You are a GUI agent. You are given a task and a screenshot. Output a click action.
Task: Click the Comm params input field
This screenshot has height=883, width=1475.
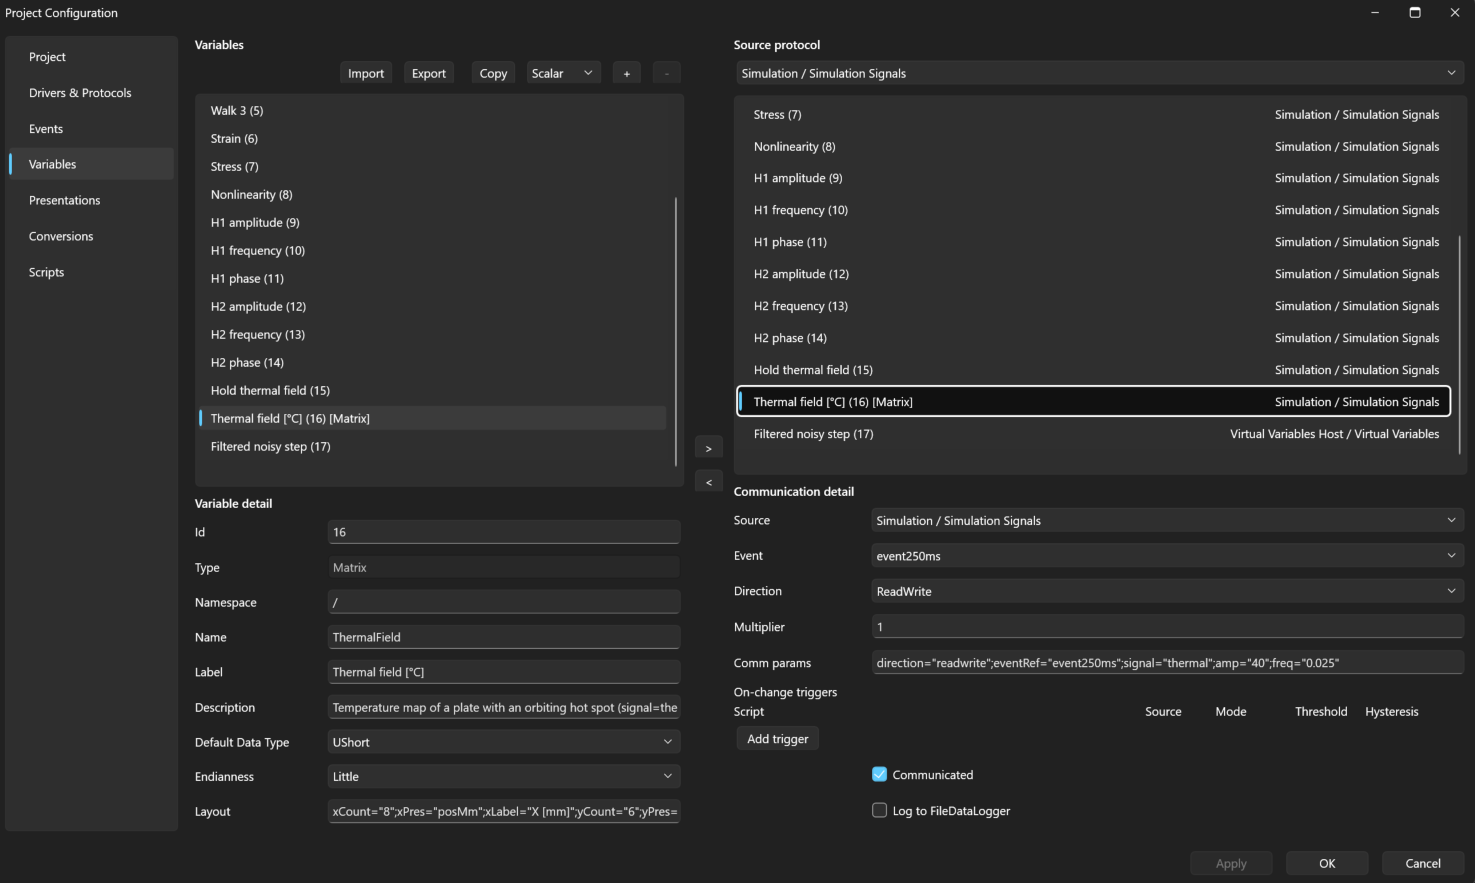1168,663
